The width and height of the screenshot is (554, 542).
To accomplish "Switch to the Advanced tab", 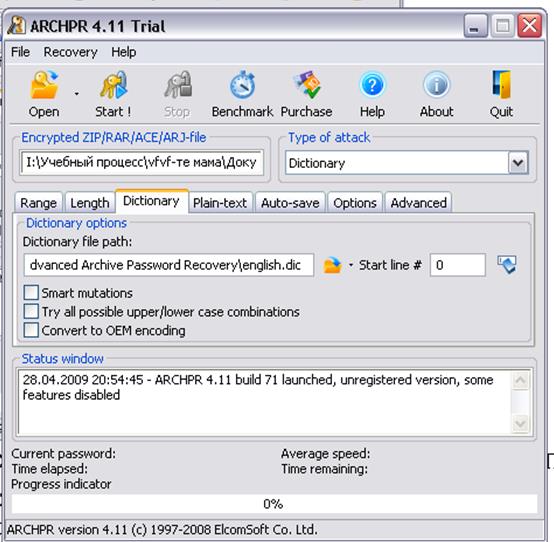I will (x=418, y=203).
